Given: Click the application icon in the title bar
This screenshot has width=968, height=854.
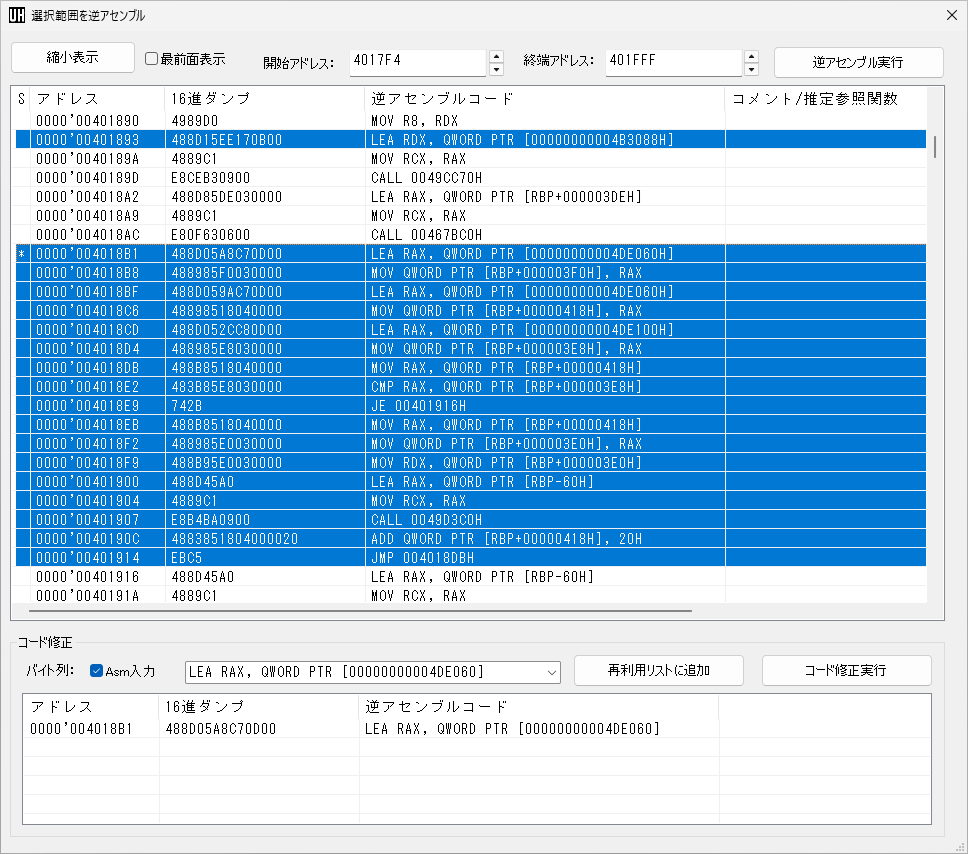Looking at the screenshot, I should tap(18, 15).
